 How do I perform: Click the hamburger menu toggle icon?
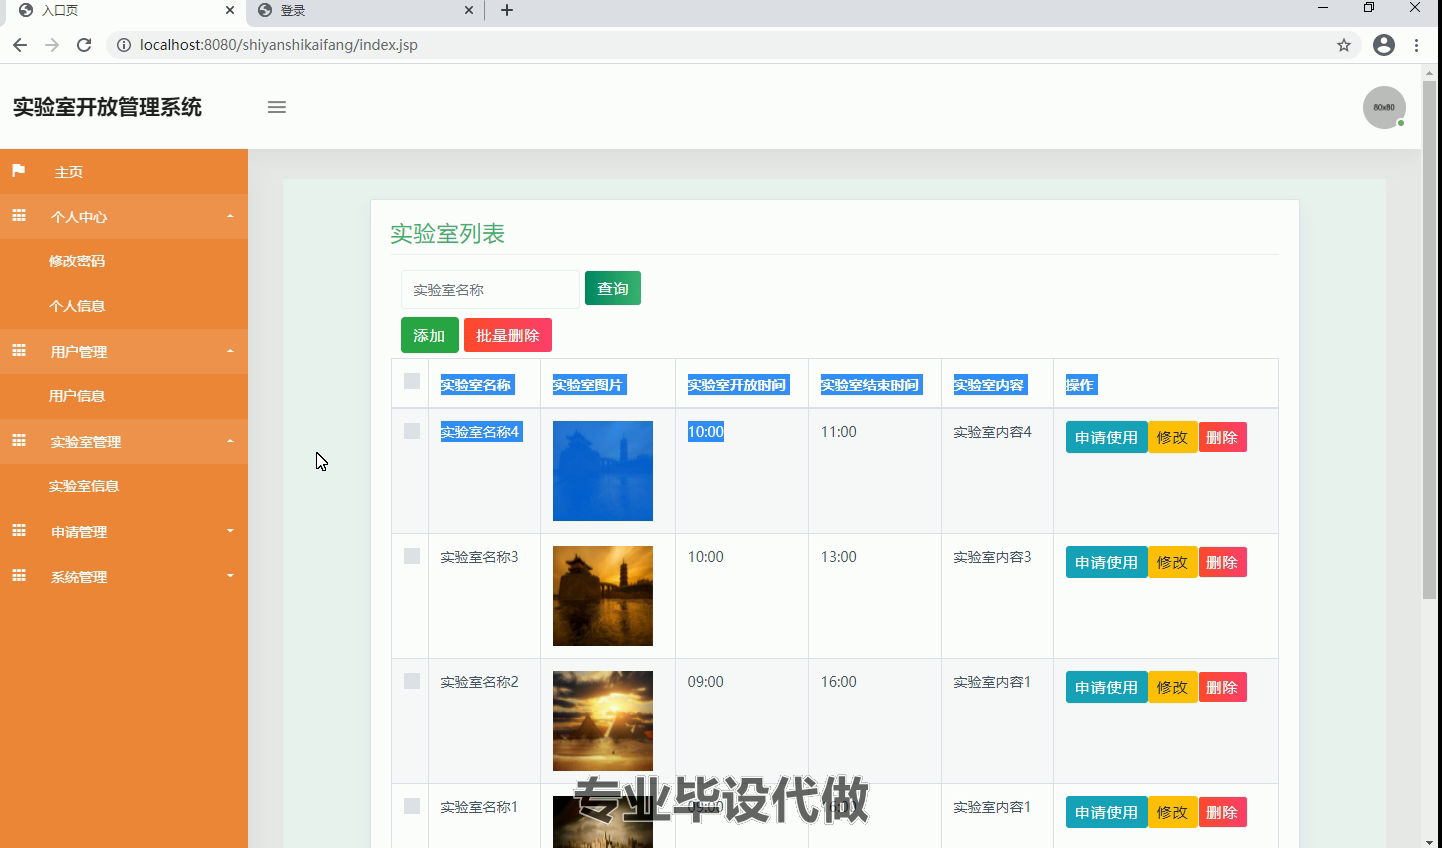pos(277,107)
